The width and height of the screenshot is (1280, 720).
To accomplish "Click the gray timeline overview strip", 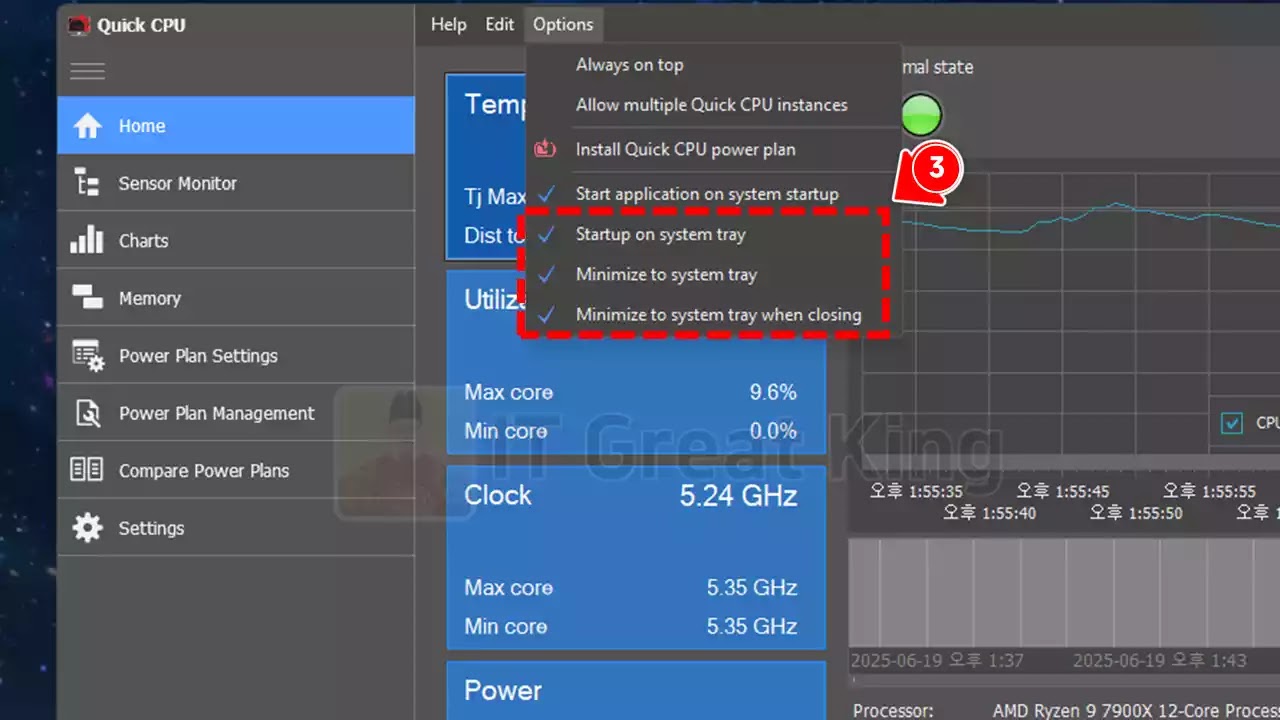I will (x=1064, y=592).
